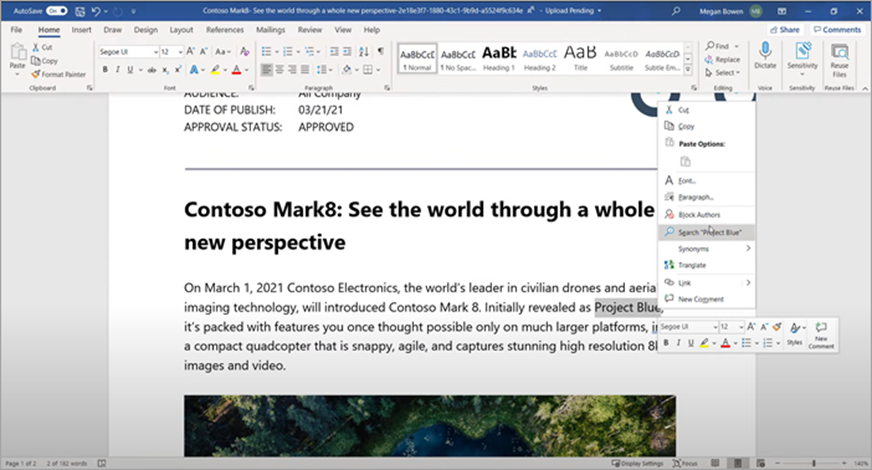The width and height of the screenshot is (872, 470).
Task: Toggle Italic in the ribbon Font group
Action: coord(117,70)
